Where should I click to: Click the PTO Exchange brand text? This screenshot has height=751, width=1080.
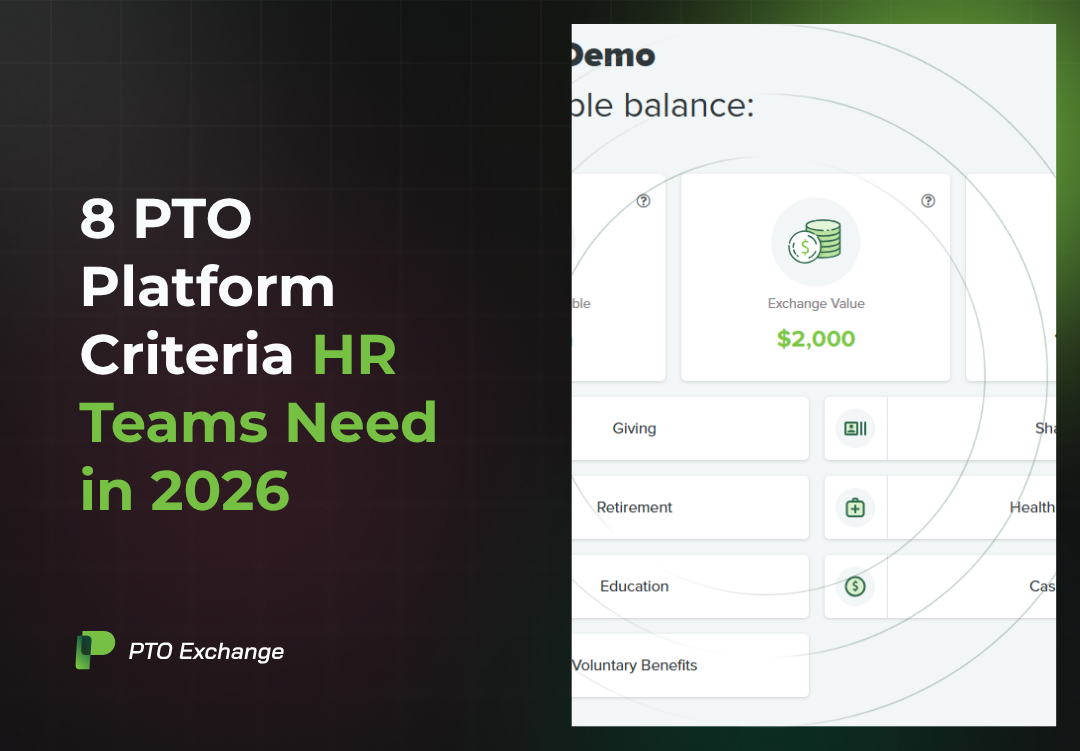tap(206, 651)
